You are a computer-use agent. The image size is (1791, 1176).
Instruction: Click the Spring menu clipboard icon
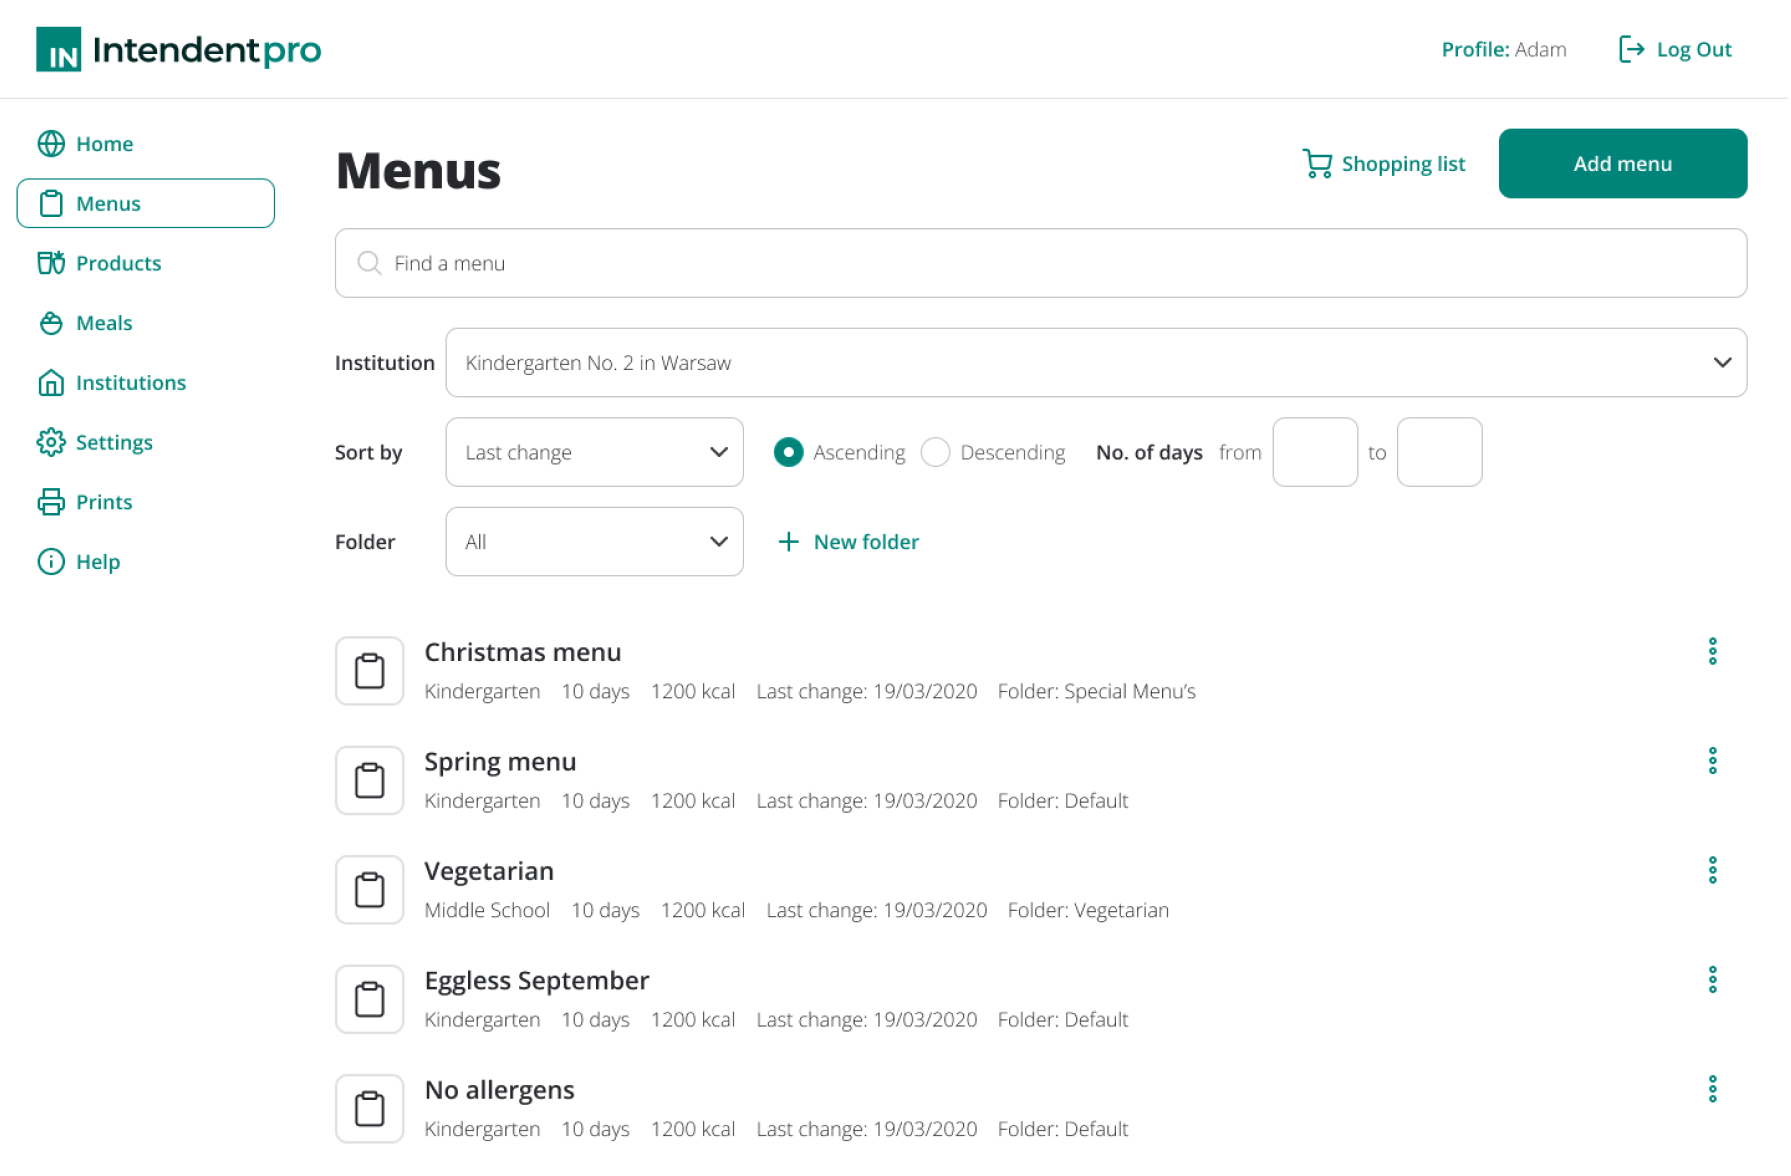coord(369,780)
